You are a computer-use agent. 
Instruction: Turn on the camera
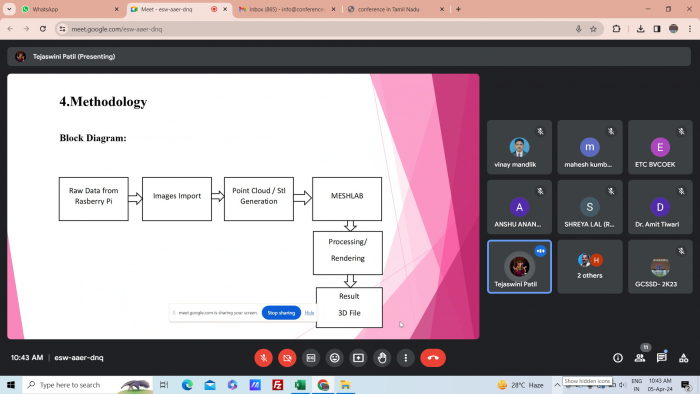pyautogui.click(x=287, y=358)
